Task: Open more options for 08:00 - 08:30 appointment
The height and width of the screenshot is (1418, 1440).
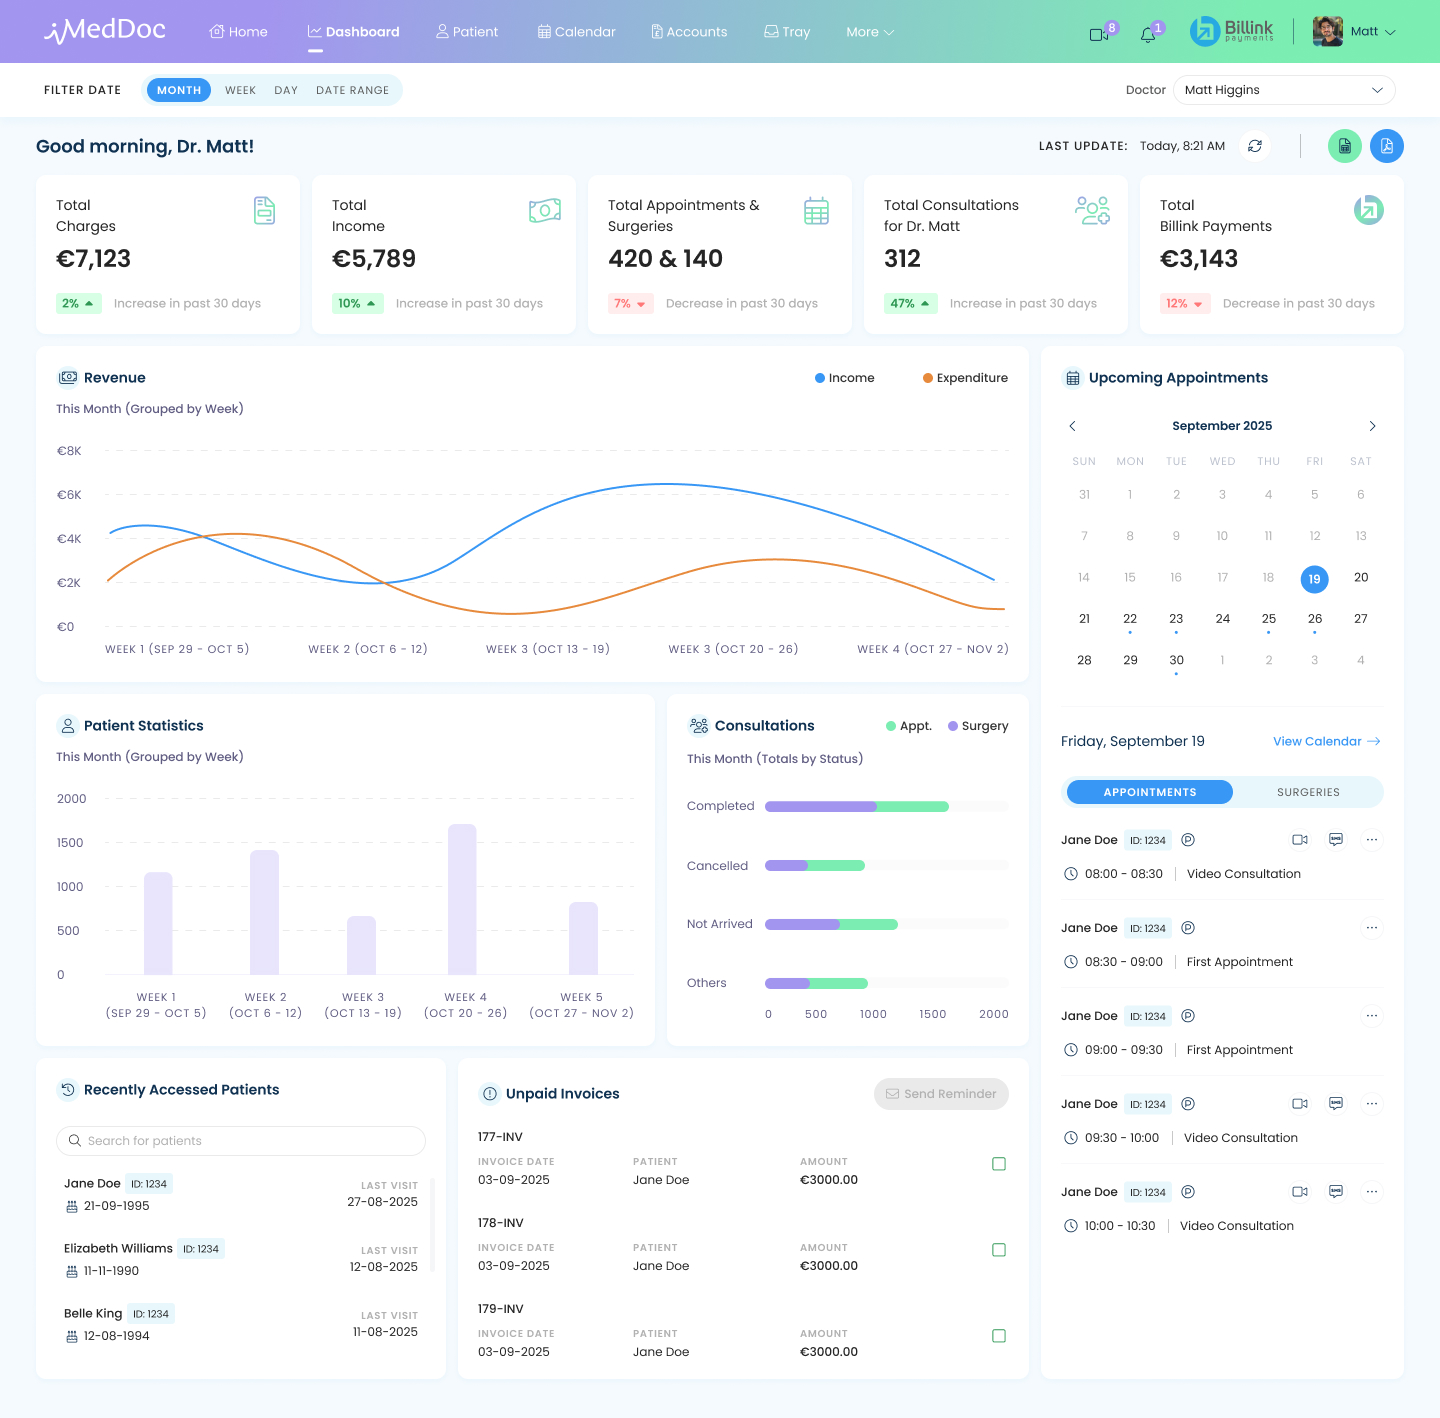Action: point(1372,840)
